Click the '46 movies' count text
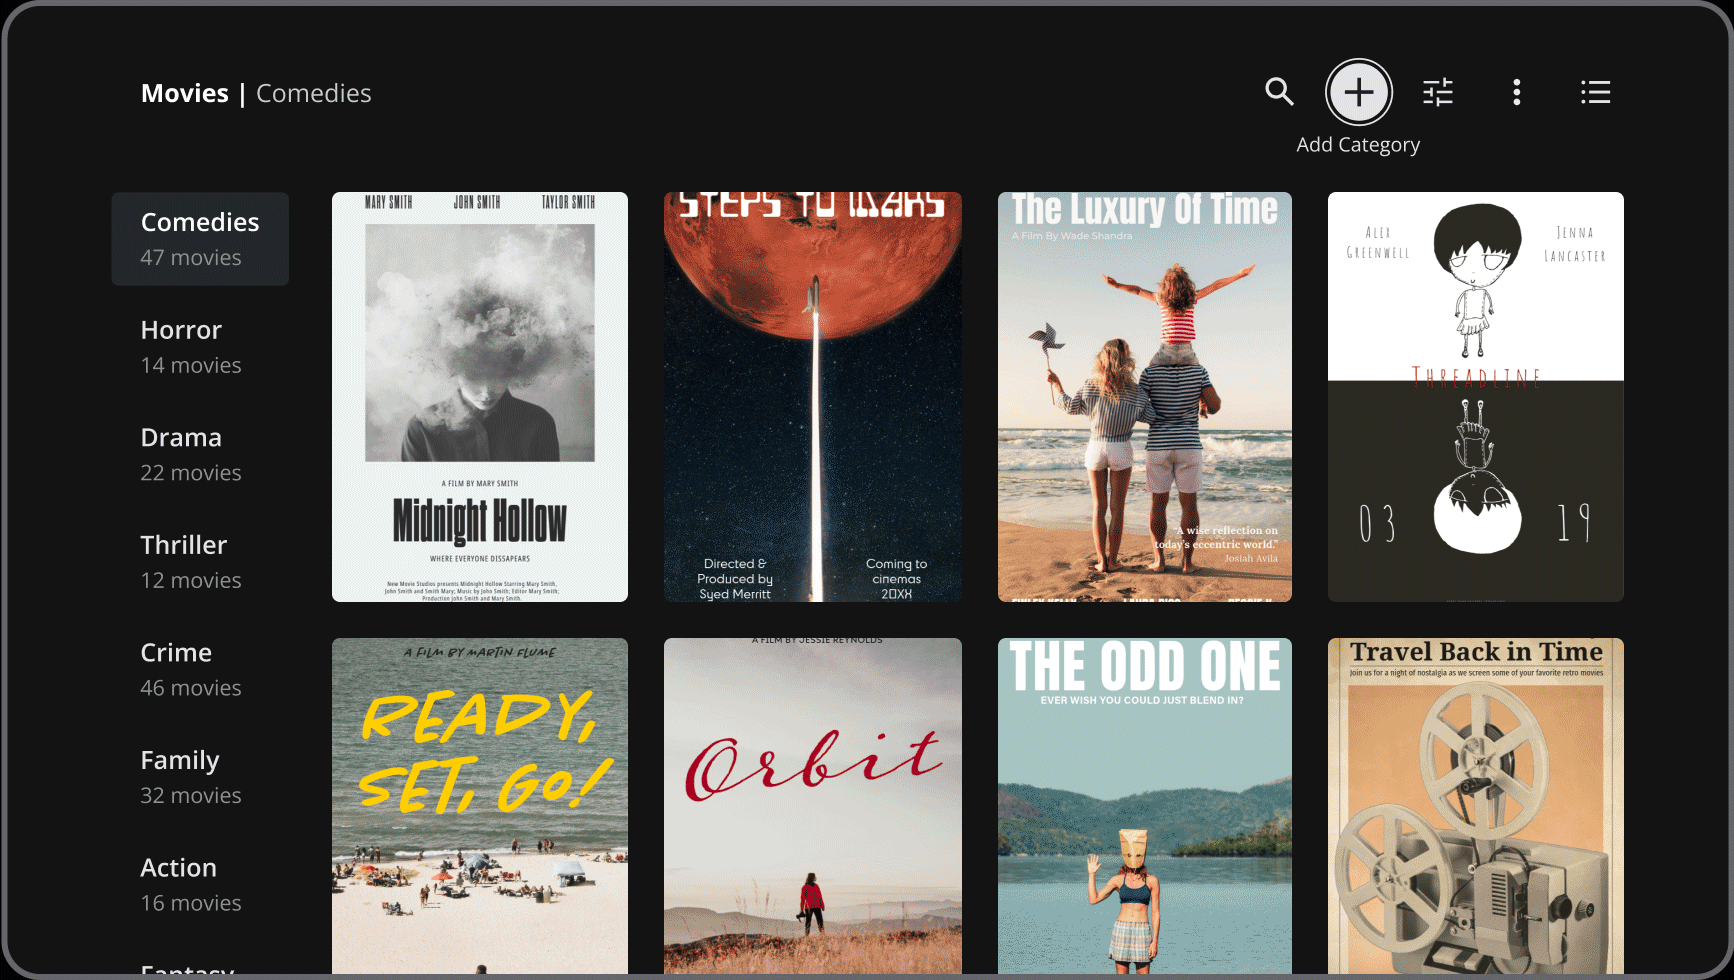 [191, 688]
